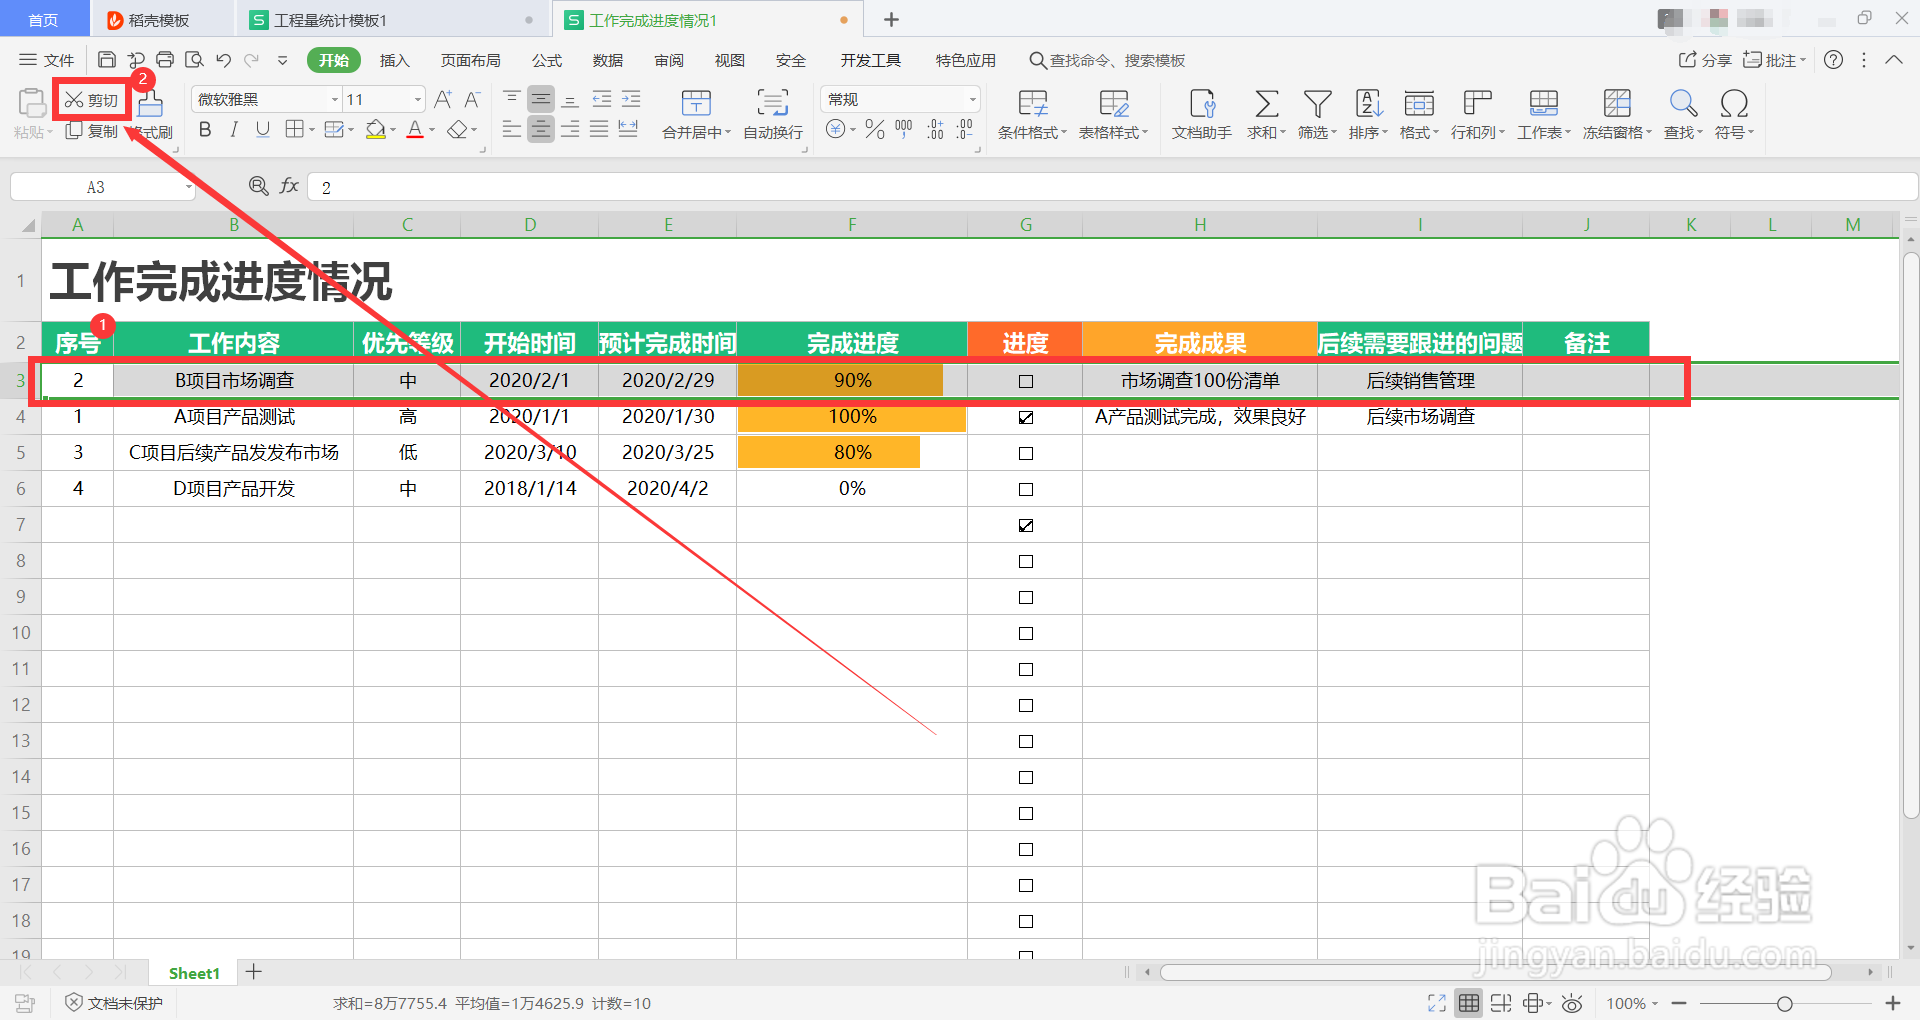The height and width of the screenshot is (1020, 1920).
Task: Click Freeze Panes (冻结窗格) icon
Action: click(x=1617, y=103)
